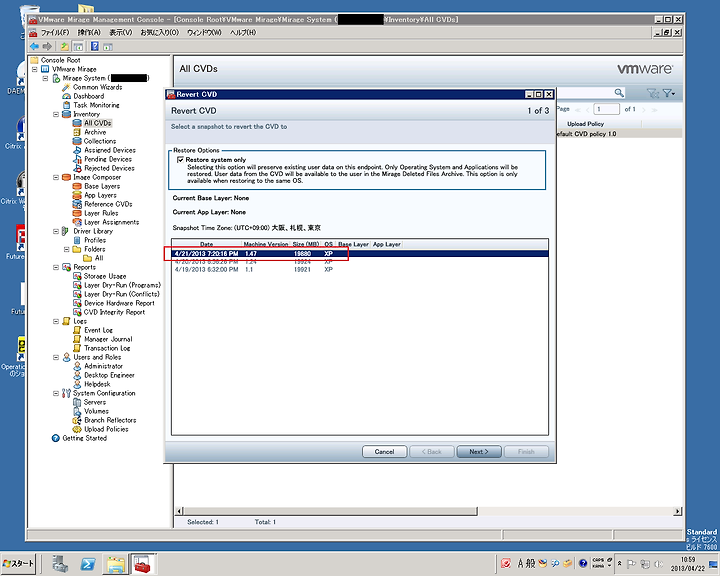The image size is (720, 576).
Task: Click the Forward arrow toolbar icon
Action: (47, 46)
